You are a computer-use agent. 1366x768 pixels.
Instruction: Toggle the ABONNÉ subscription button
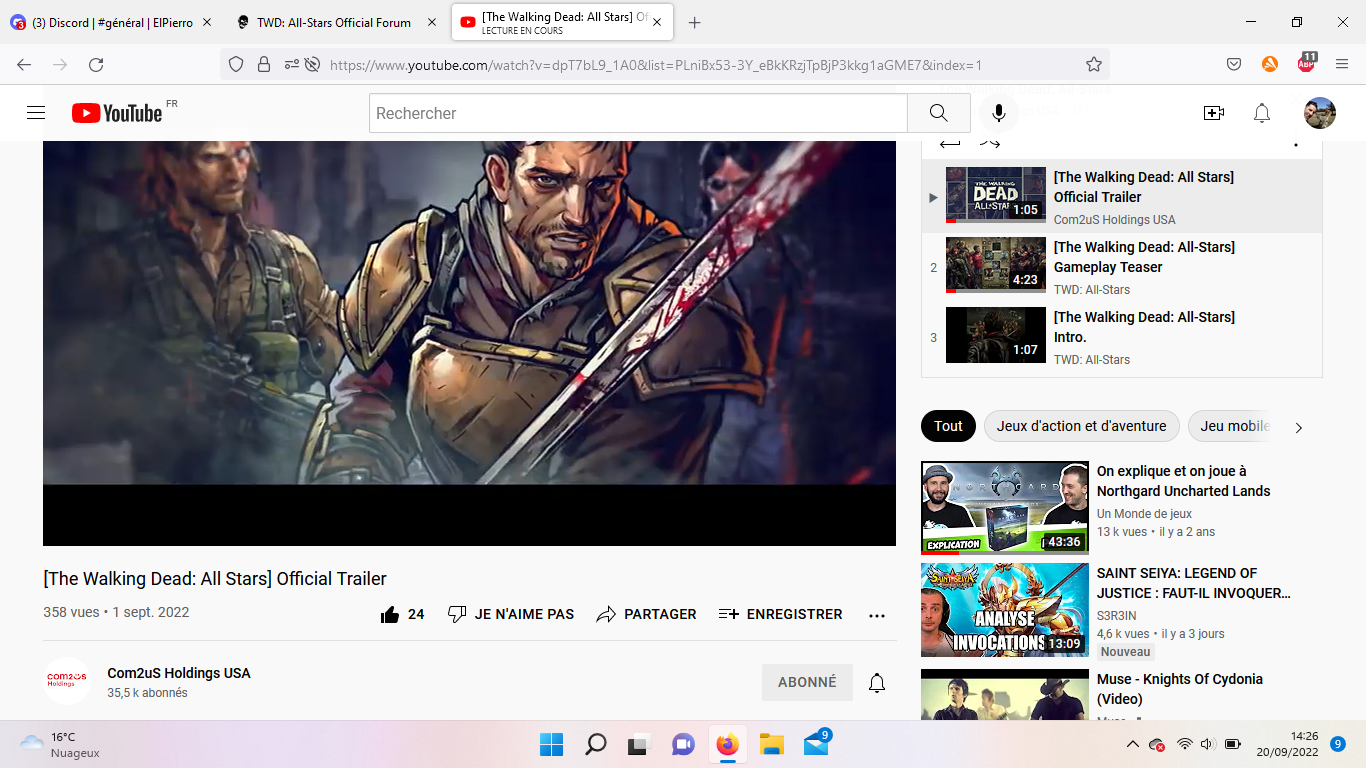coord(807,682)
